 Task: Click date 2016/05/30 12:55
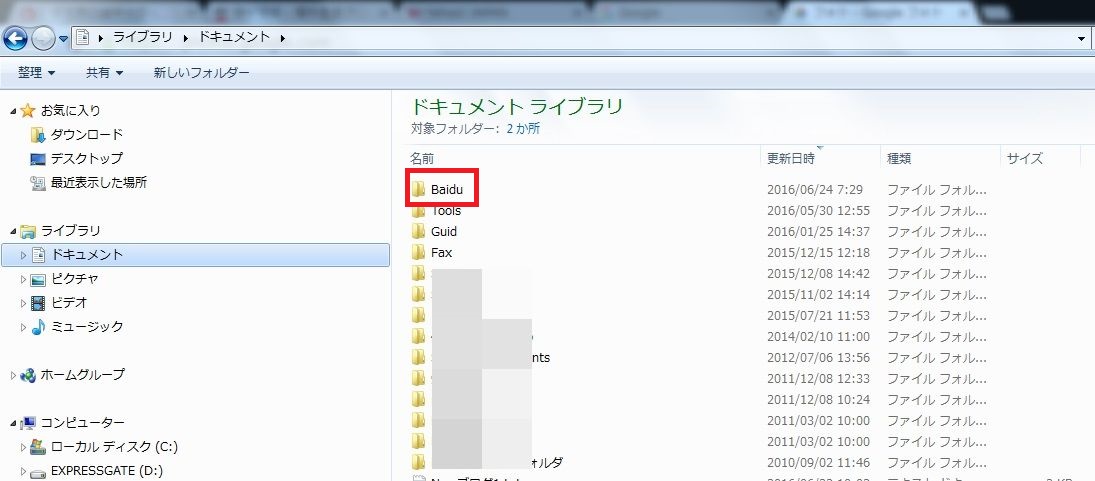tap(818, 210)
